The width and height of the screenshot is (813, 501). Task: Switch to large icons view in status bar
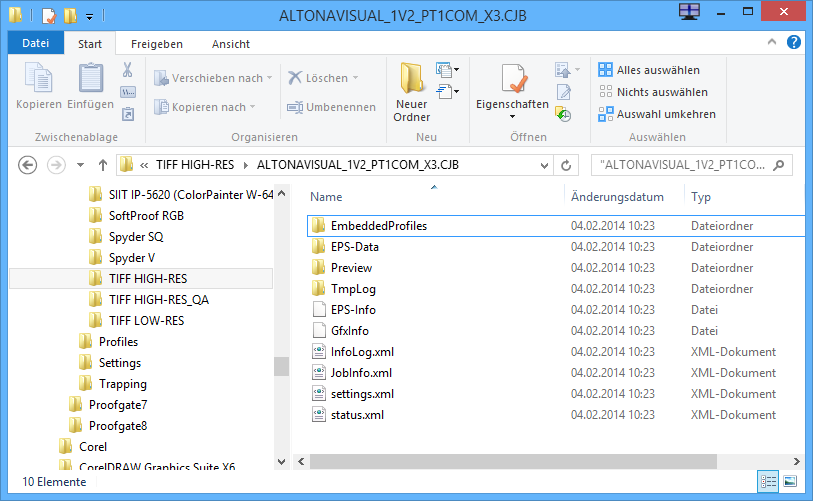click(x=790, y=481)
